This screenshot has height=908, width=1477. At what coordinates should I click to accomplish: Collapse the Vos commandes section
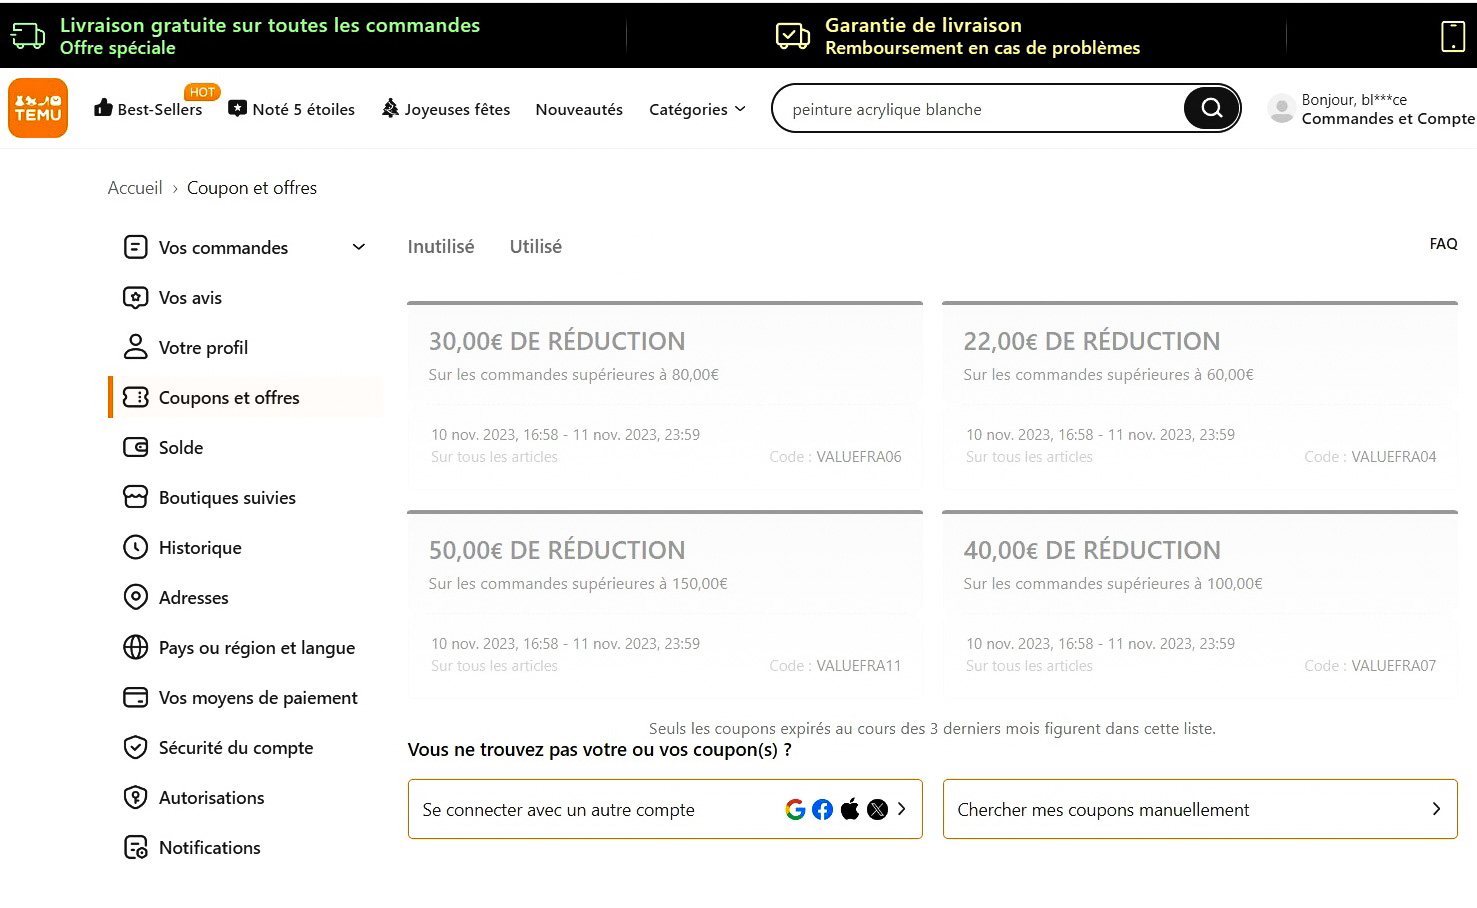pyautogui.click(x=358, y=247)
